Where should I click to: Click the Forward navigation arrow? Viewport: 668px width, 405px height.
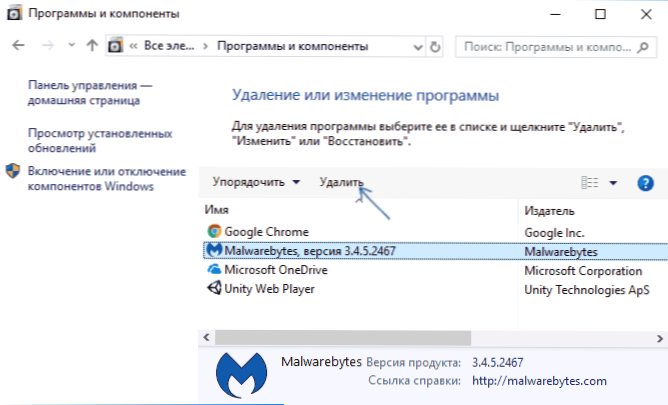click(x=48, y=45)
